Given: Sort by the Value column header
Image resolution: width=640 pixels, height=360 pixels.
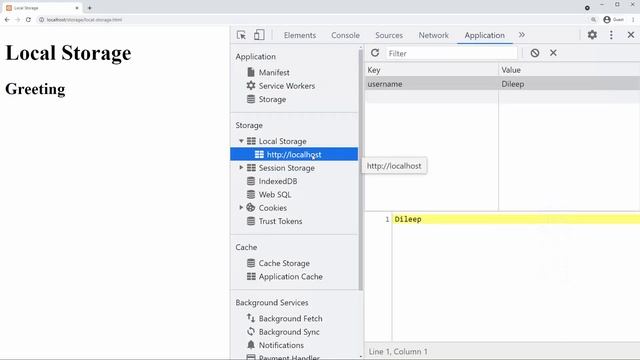Looking at the screenshot, I should coord(569,70).
